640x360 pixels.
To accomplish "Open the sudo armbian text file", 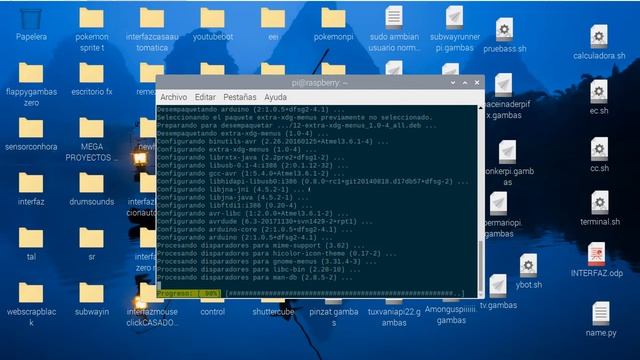I will 394,17.
